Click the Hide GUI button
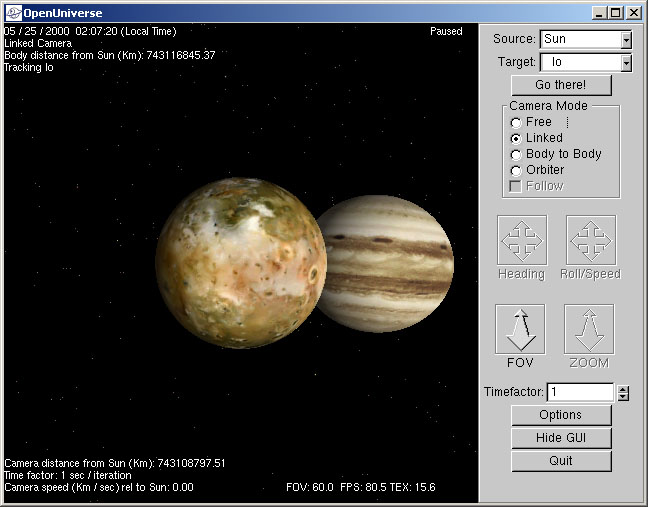This screenshot has height=507, width=648. (561, 438)
